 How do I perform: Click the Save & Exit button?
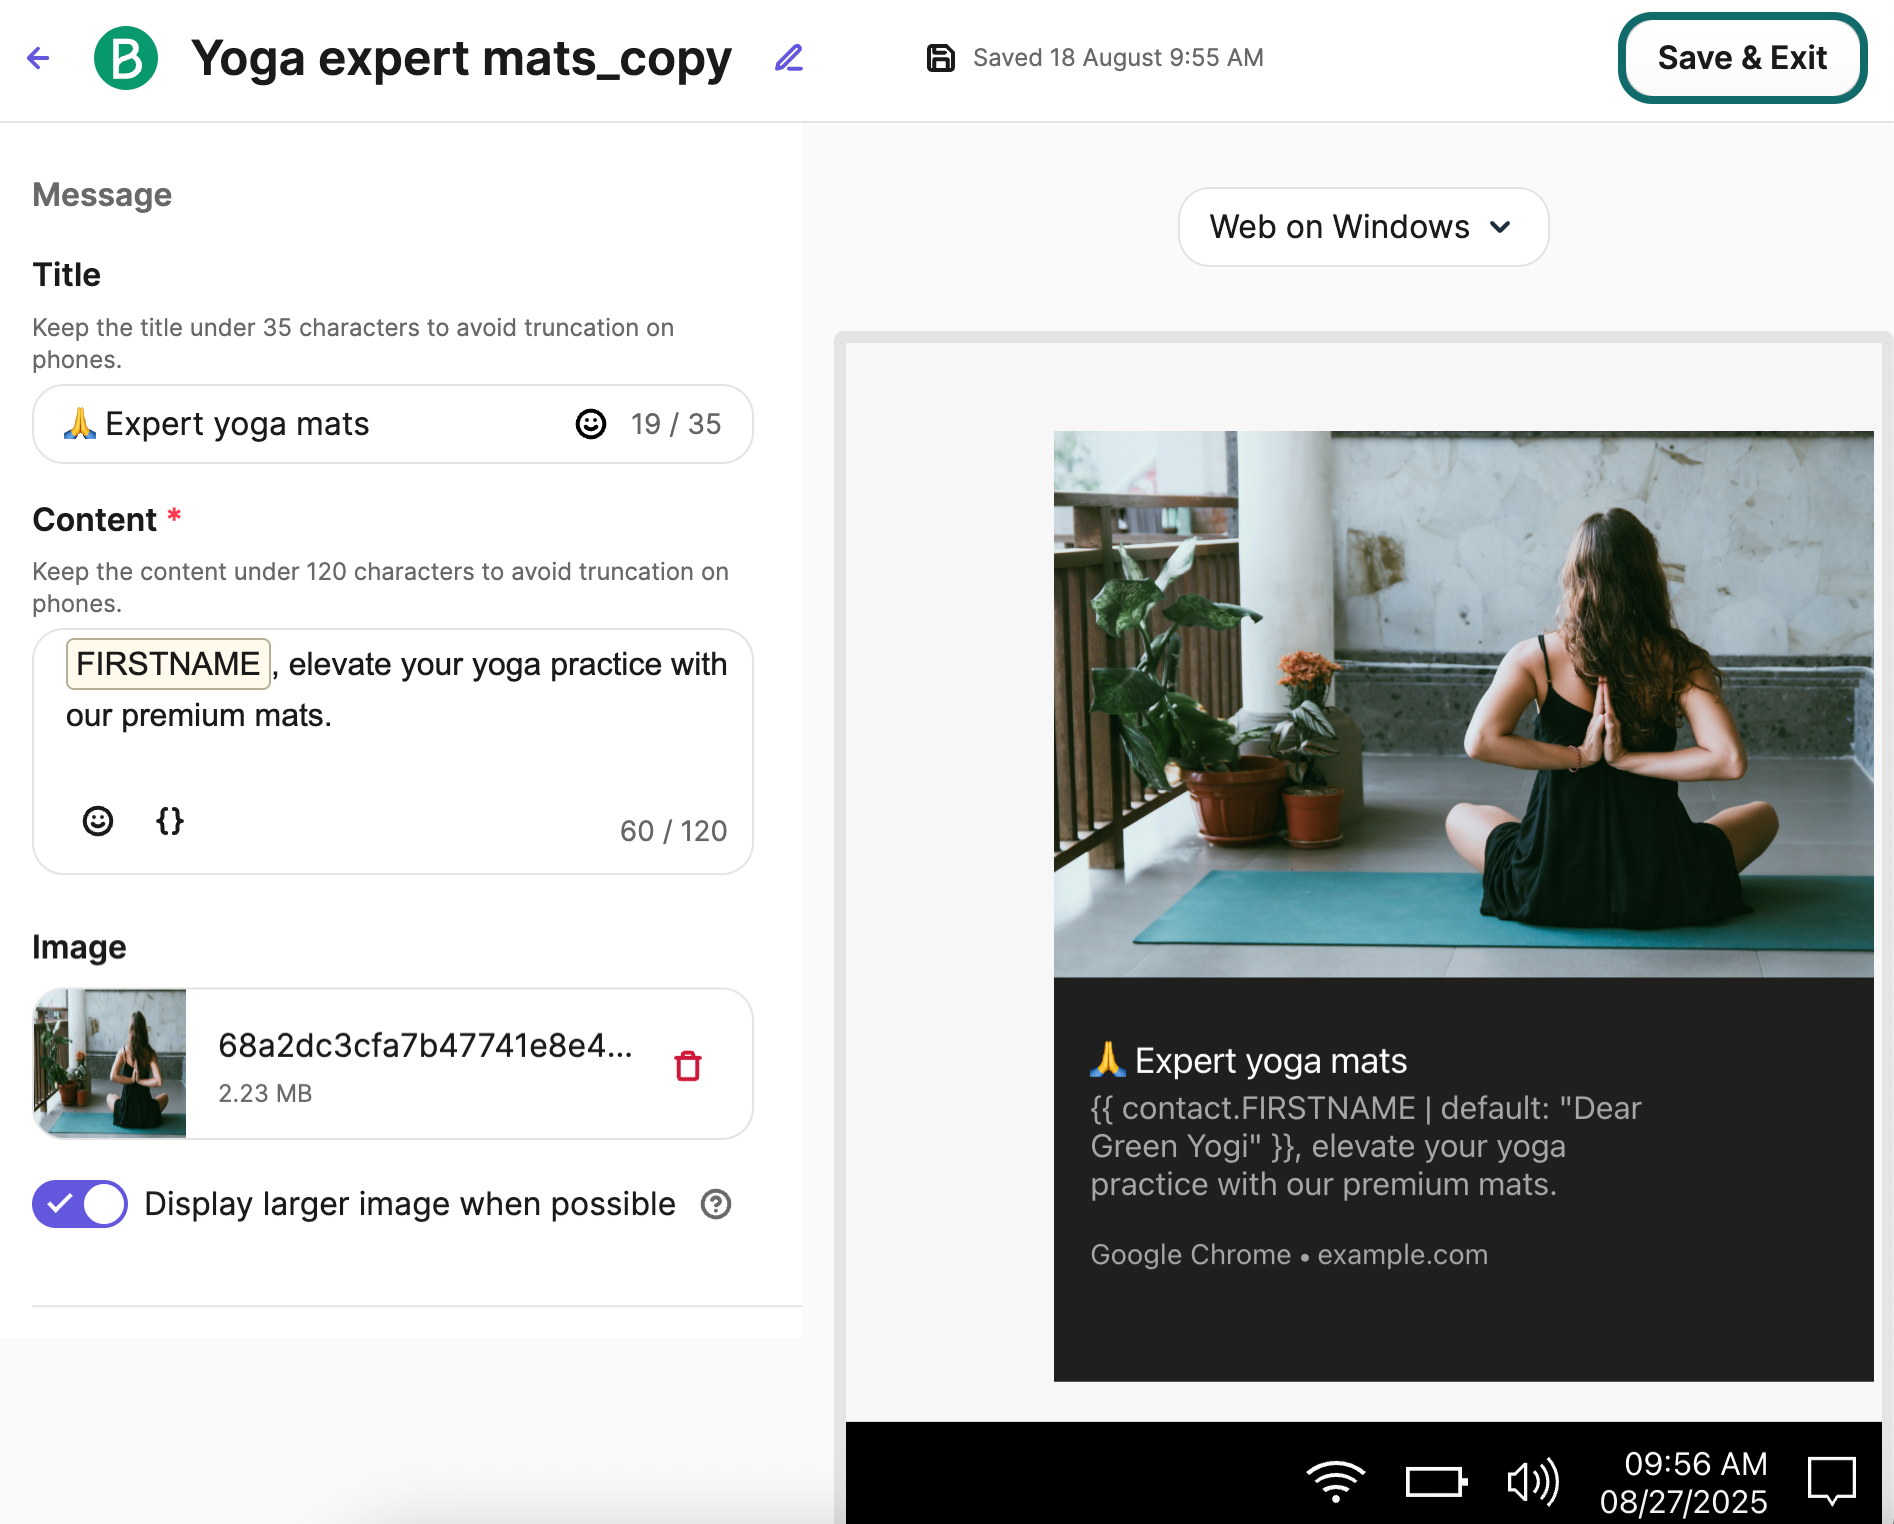1741,58
